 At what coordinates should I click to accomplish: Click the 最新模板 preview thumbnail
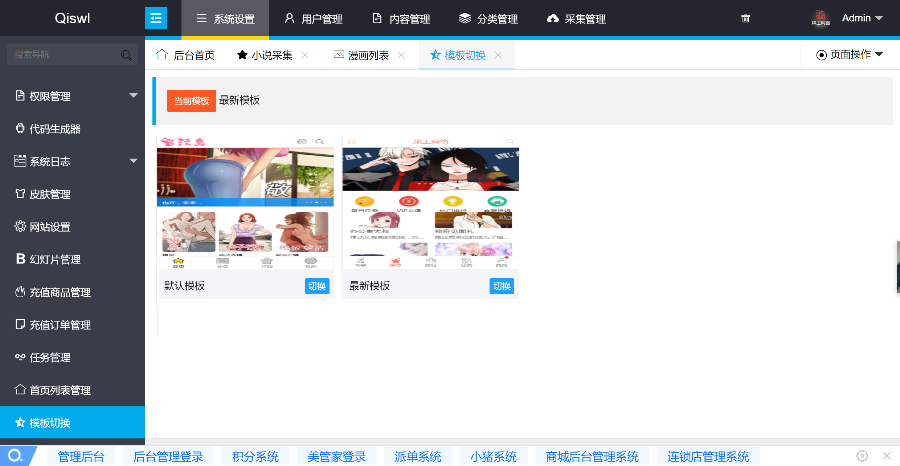430,205
